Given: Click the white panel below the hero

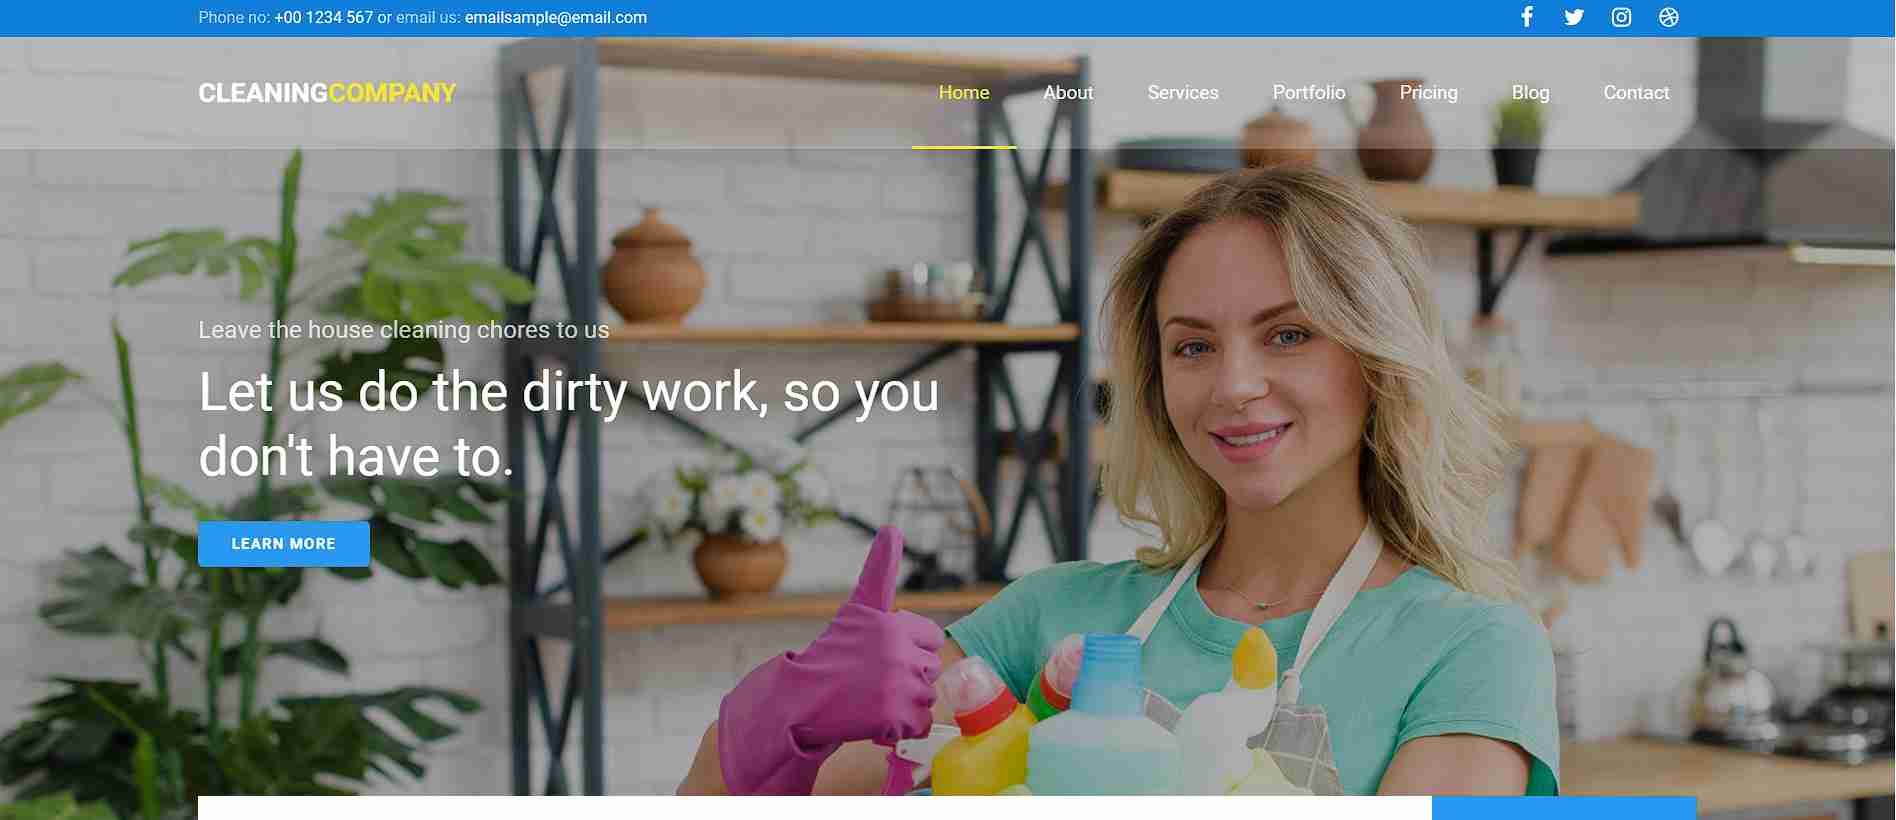Looking at the screenshot, I should [815, 808].
